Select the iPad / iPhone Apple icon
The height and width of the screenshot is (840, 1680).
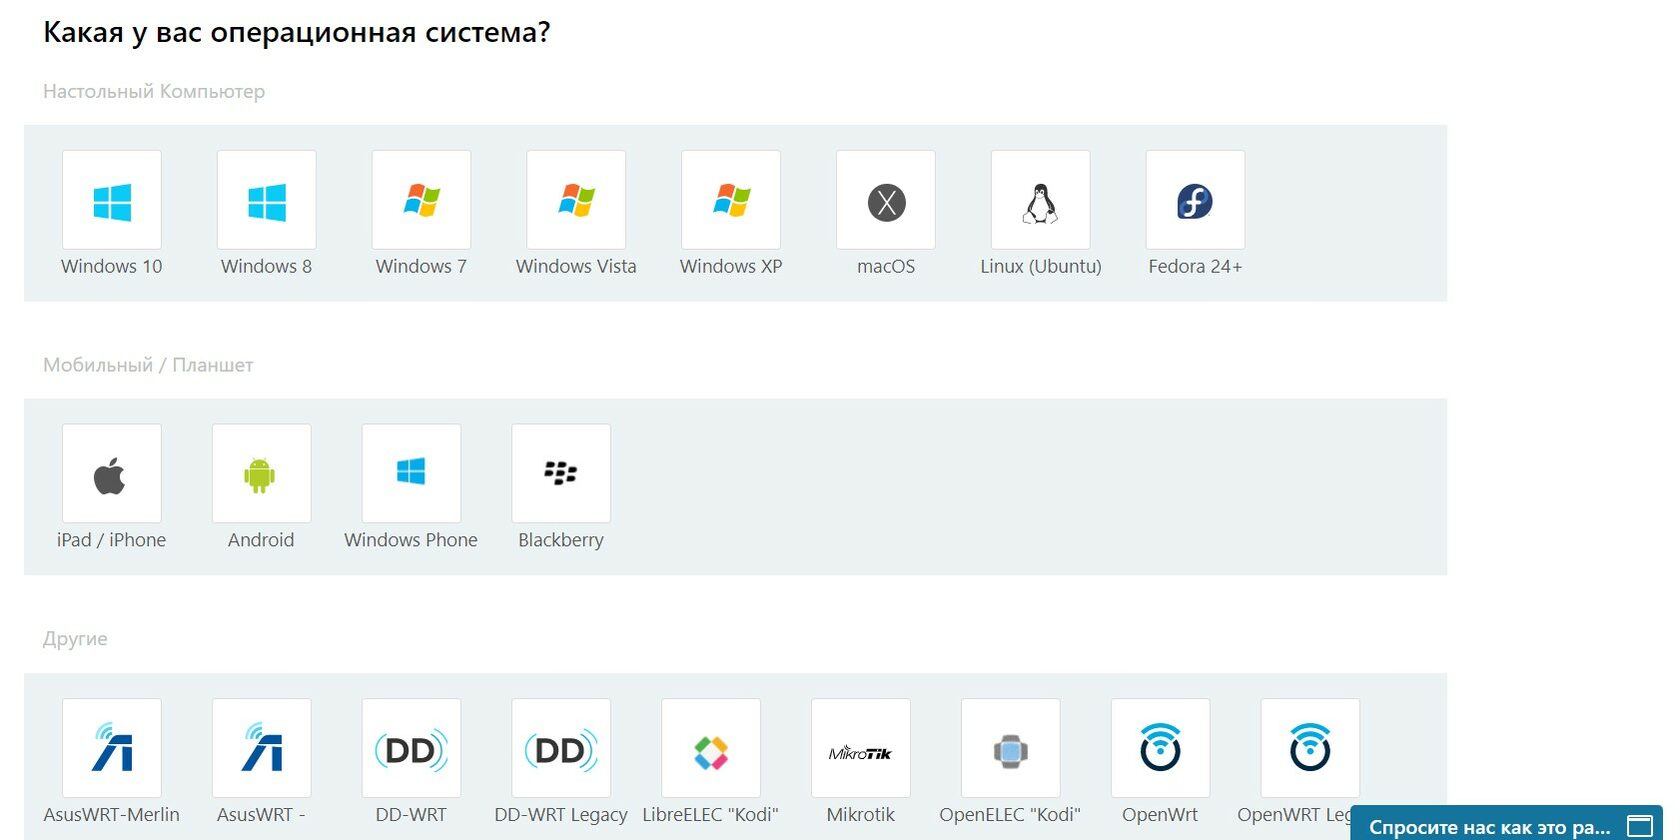[112, 474]
